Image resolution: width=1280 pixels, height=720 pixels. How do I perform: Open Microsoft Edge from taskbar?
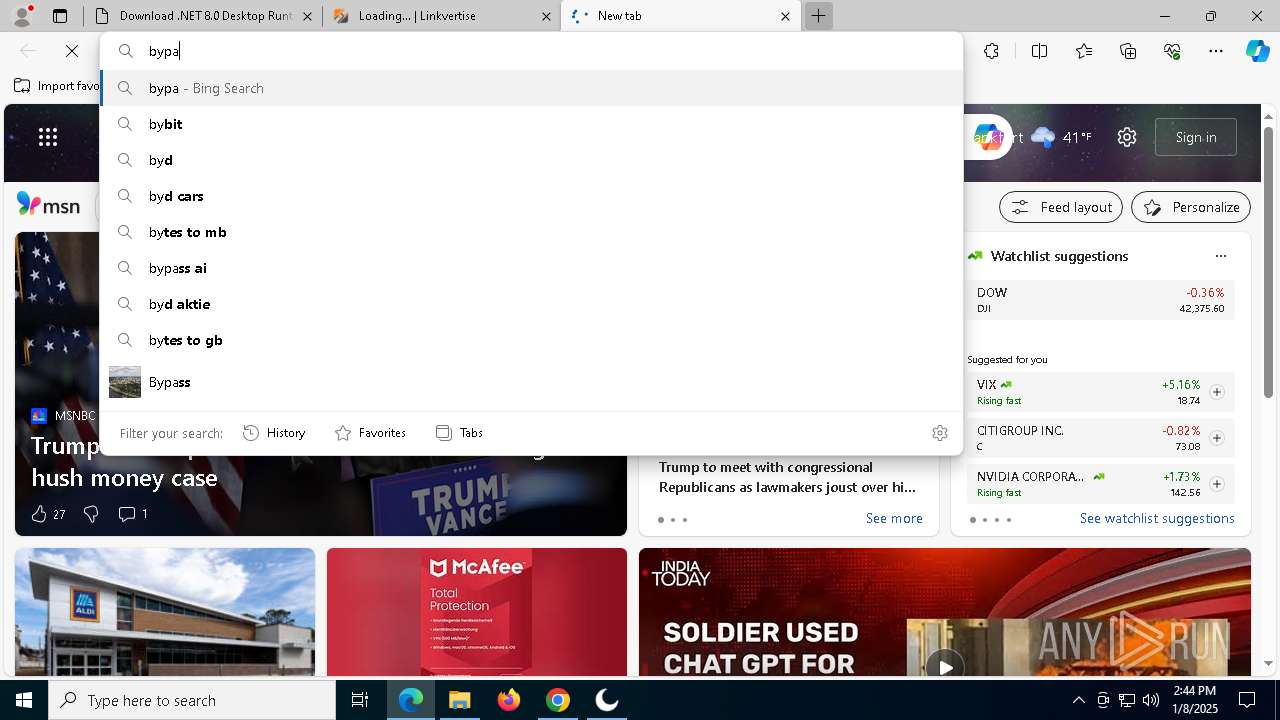click(x=411, y=700)
